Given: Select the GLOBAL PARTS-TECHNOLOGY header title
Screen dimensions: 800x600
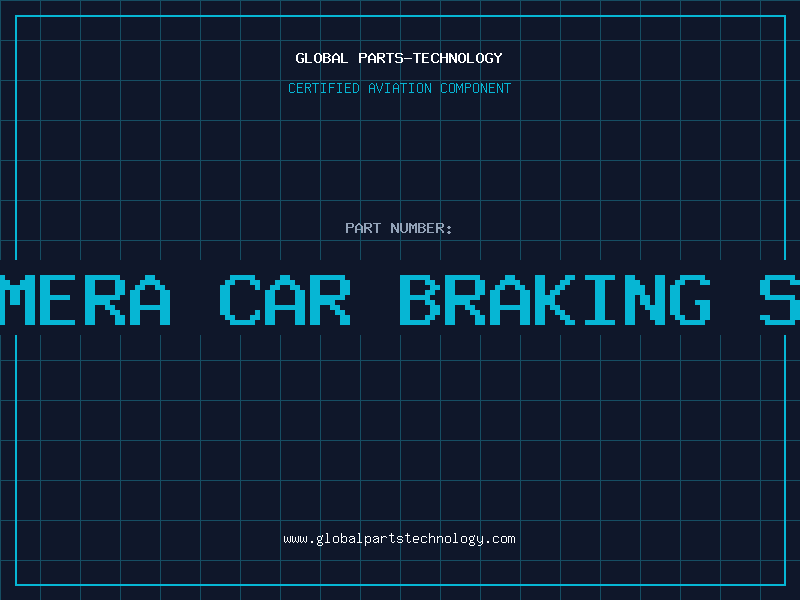Looking at the screenshot, I should point(399,58).
